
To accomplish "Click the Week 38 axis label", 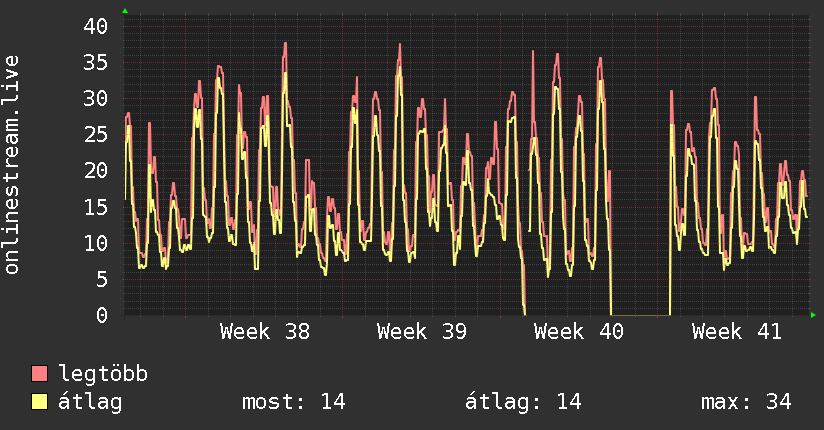I will (265, 332).
